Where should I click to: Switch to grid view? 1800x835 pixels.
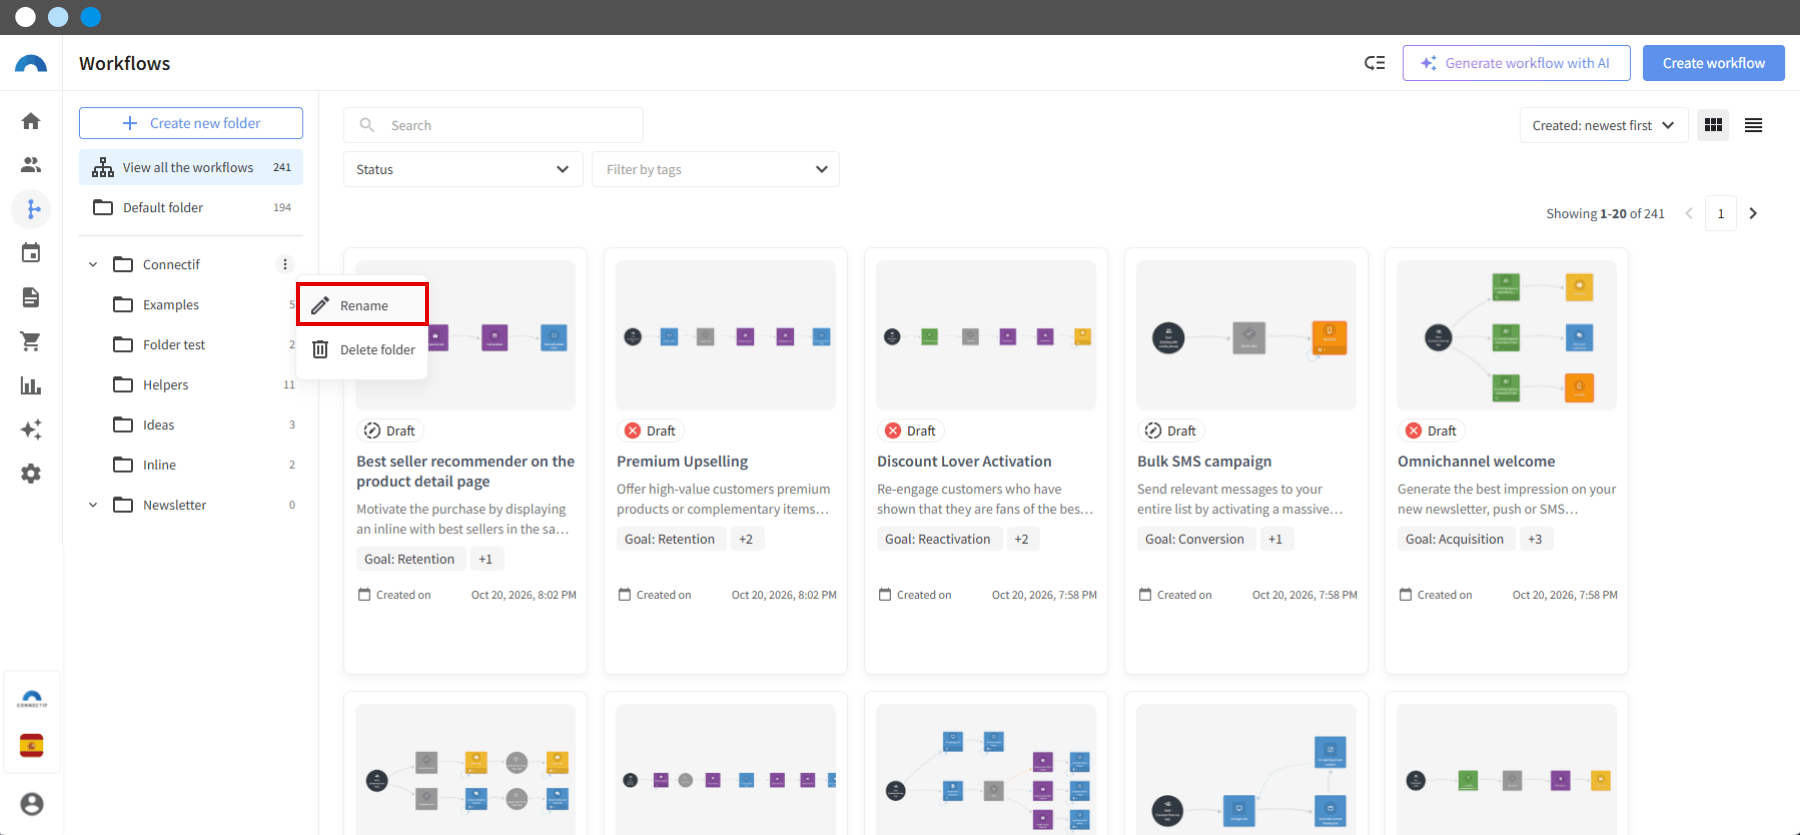(1713, 125)
